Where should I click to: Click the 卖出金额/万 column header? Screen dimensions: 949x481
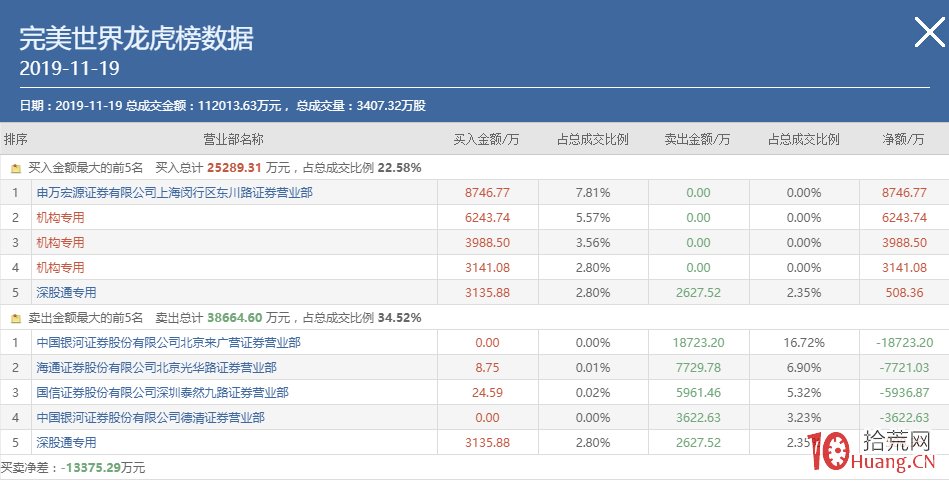pos(697,139)
